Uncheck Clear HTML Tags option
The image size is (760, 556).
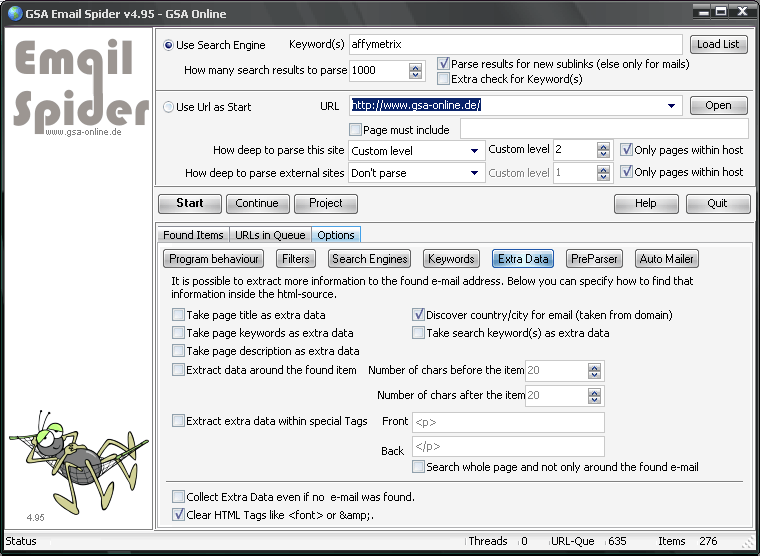(178, 514)
